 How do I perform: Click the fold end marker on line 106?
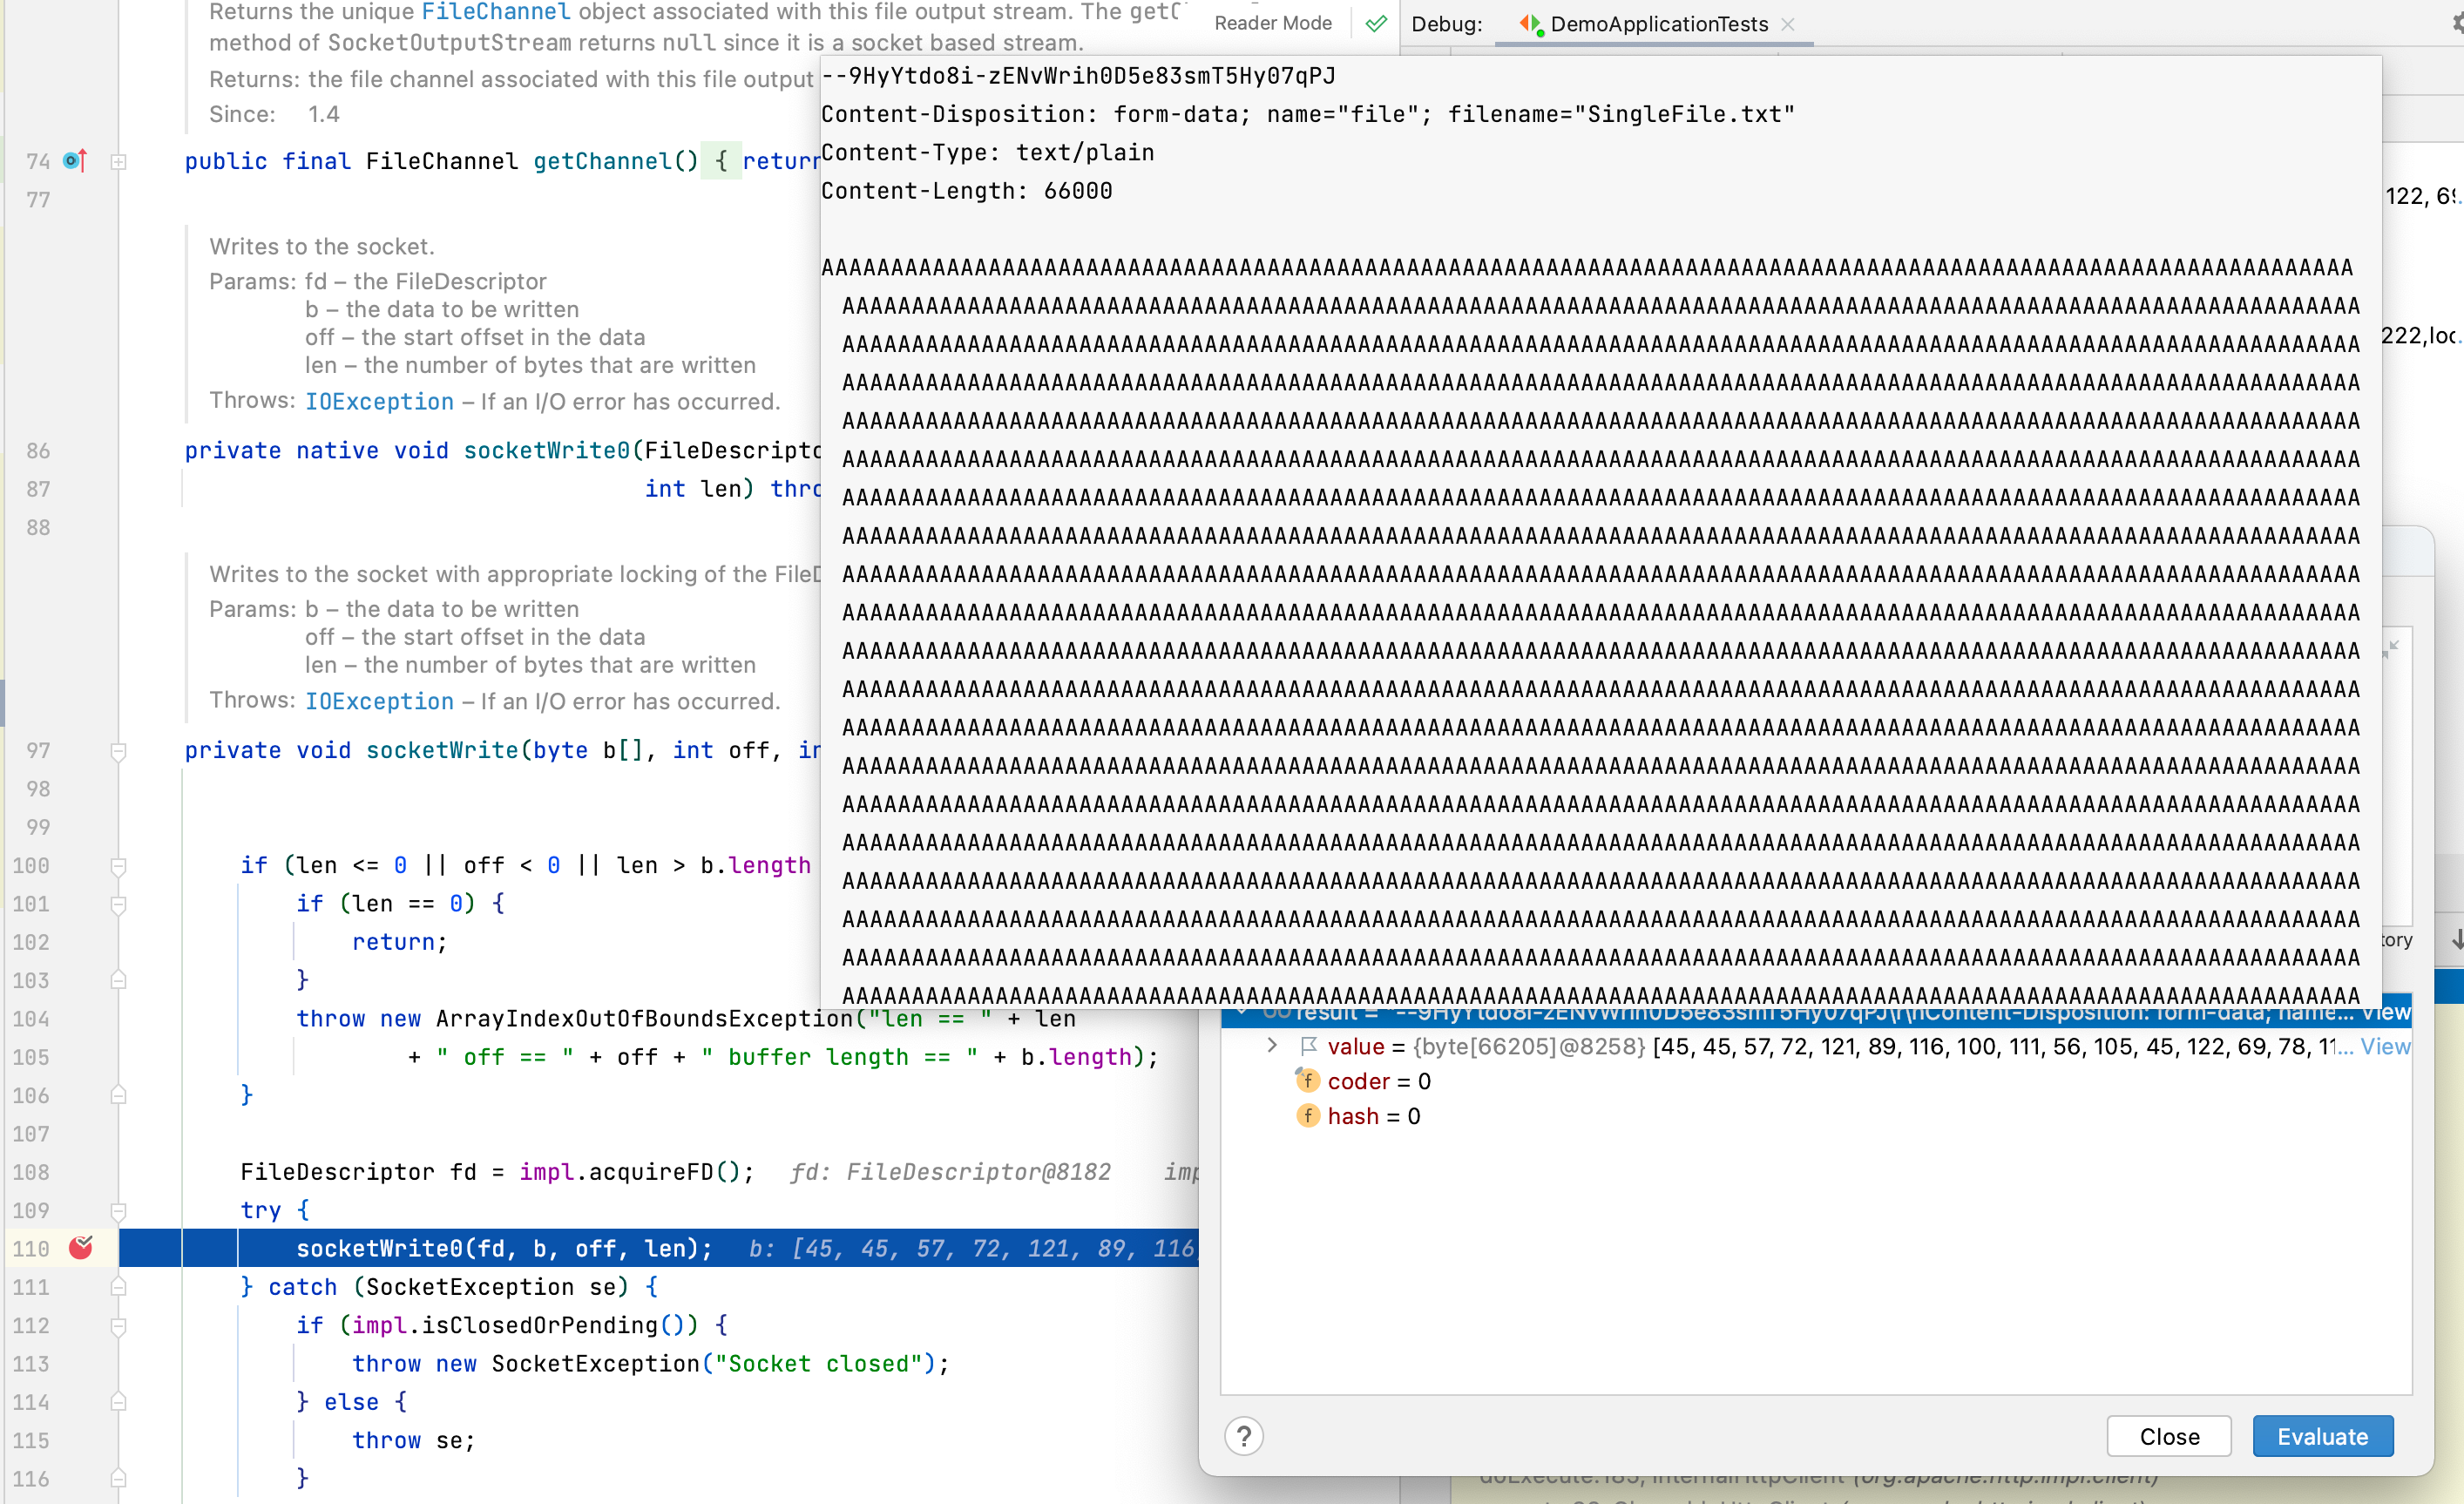pyautogui.click(x=118, y=1095)
